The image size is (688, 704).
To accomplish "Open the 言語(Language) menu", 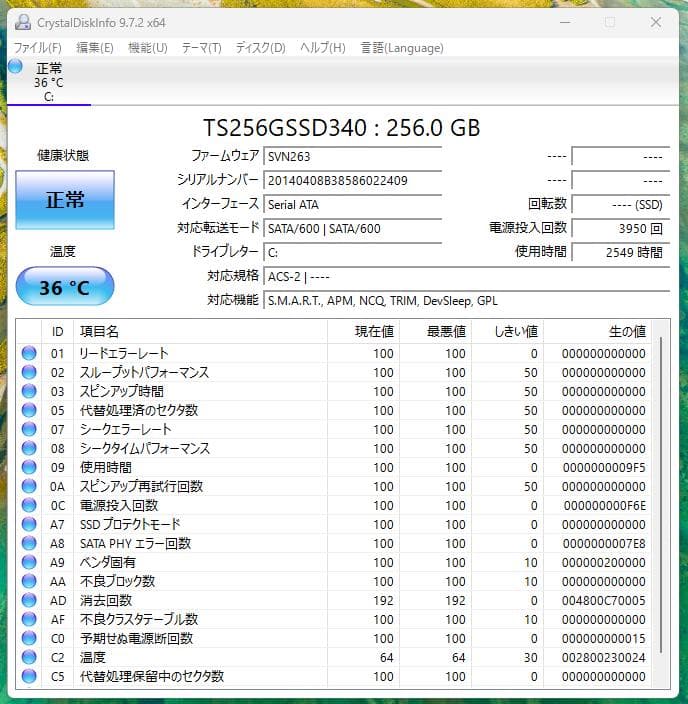I will pos(402,48).
